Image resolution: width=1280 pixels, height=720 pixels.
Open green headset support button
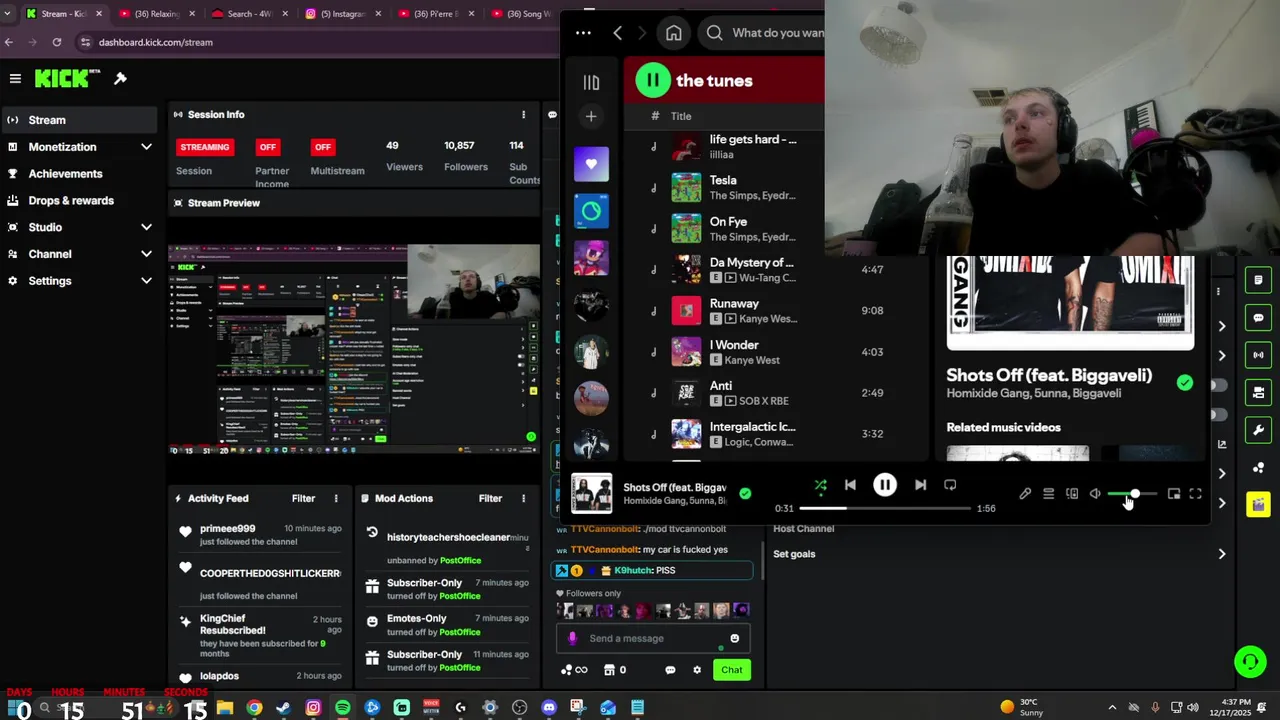1250,662
